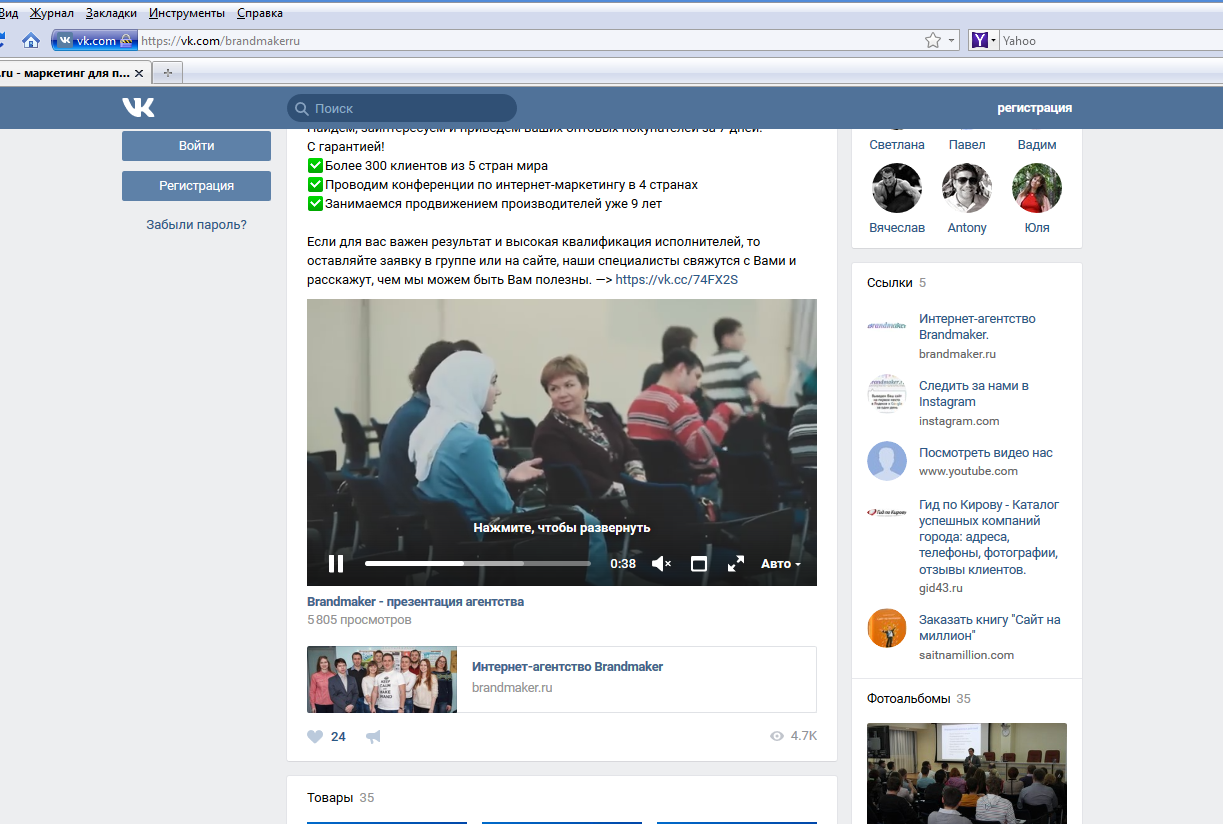Open the Инструменты menu
Screen dimensions: 1223x824
(187, 13)
